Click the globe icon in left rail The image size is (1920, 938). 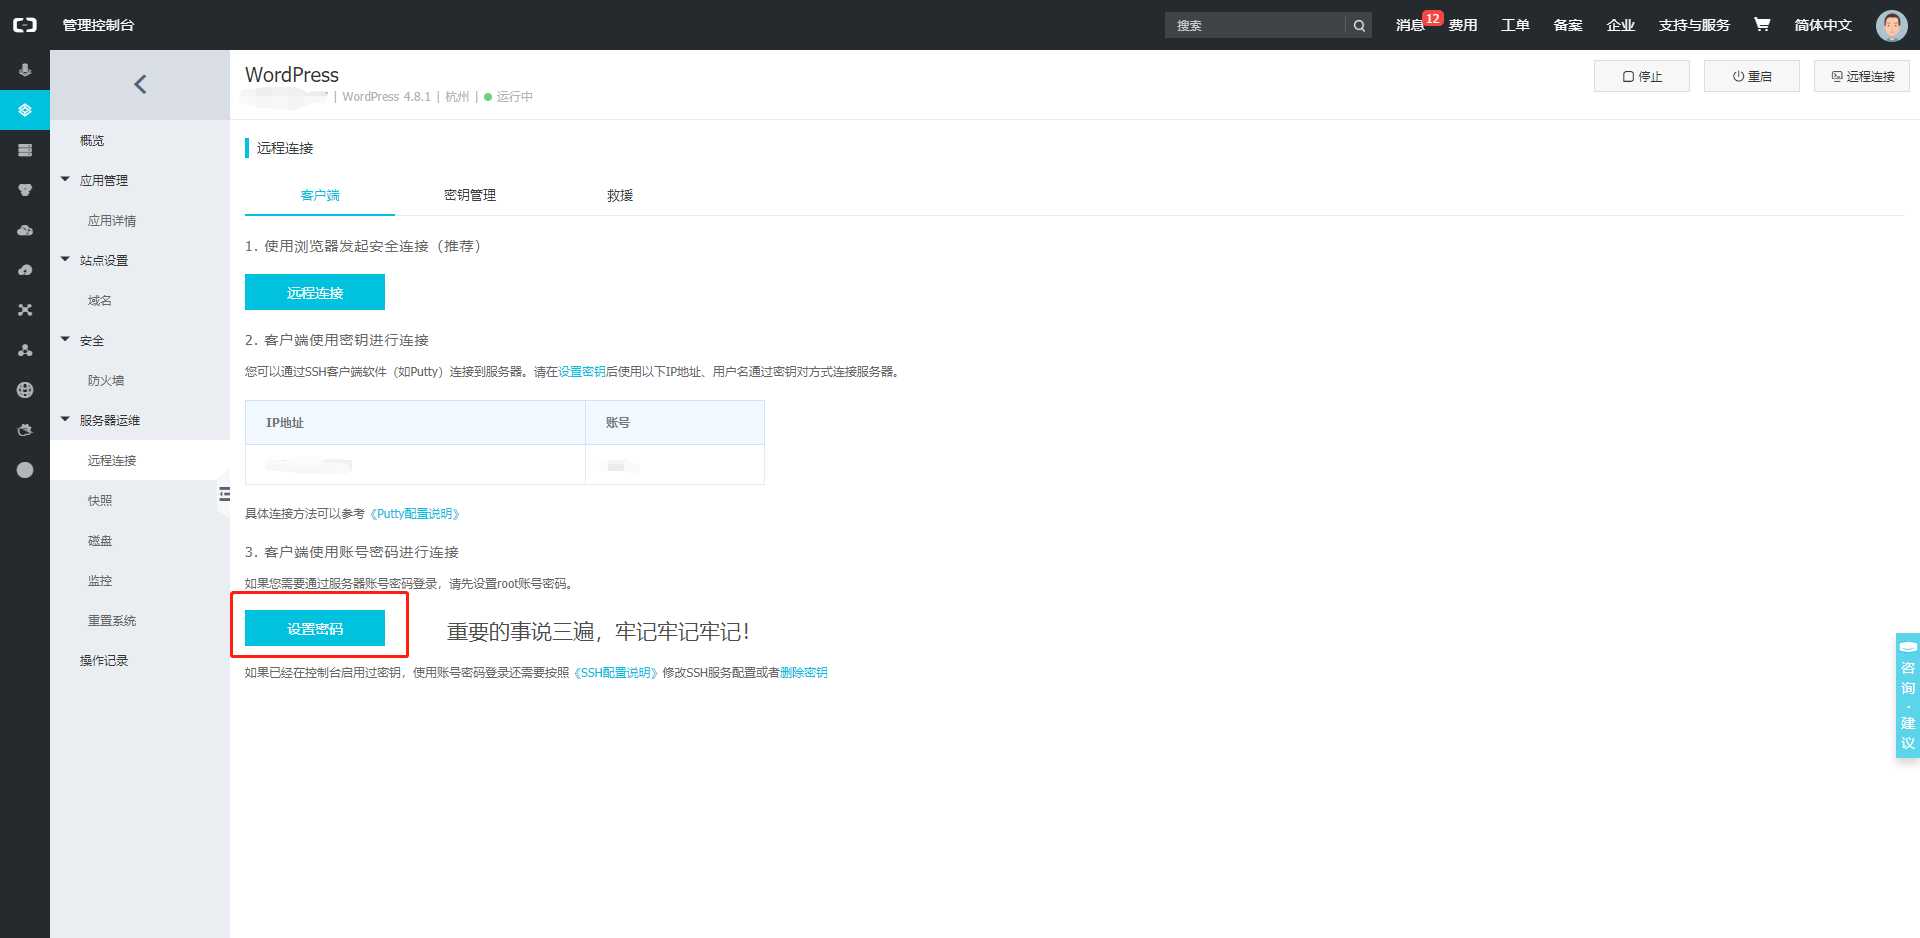pos(25,390)
